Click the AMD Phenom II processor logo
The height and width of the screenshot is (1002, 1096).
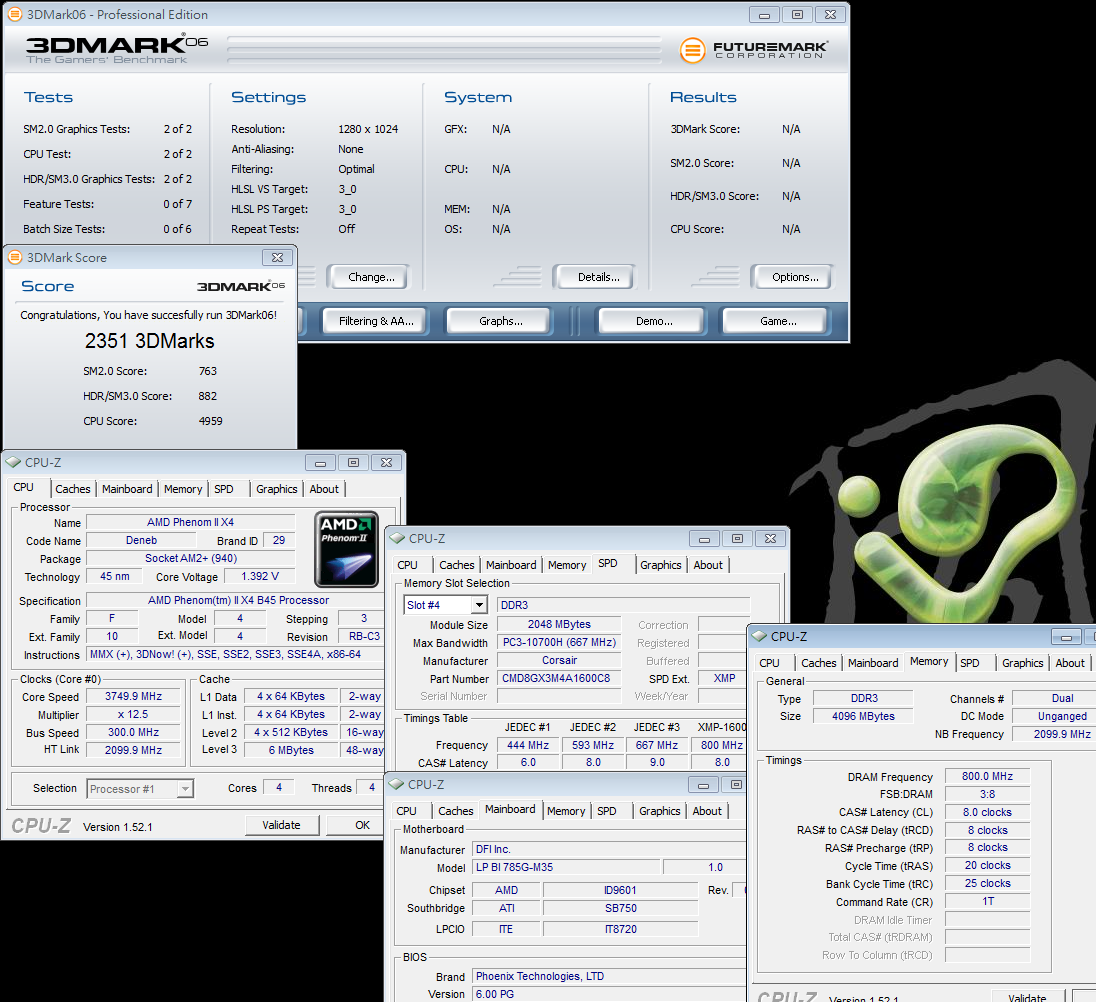point(346,549)
